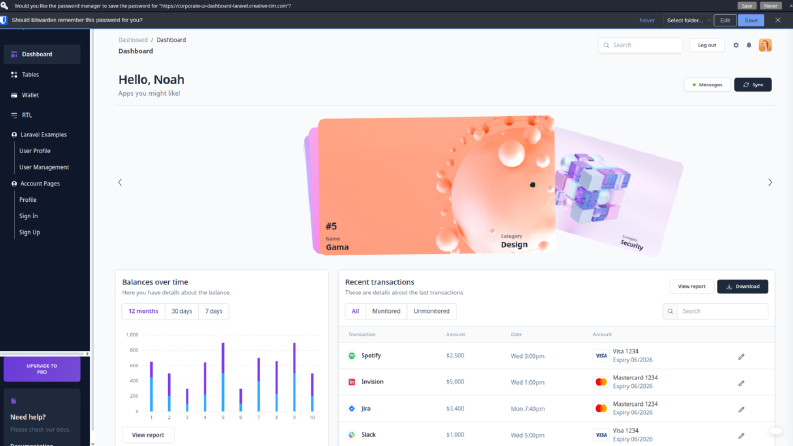The height and width of the screenshot is (446, 793).
Task: Edit the Invision transaction pencil icon
Action: (x=741, y=383)
